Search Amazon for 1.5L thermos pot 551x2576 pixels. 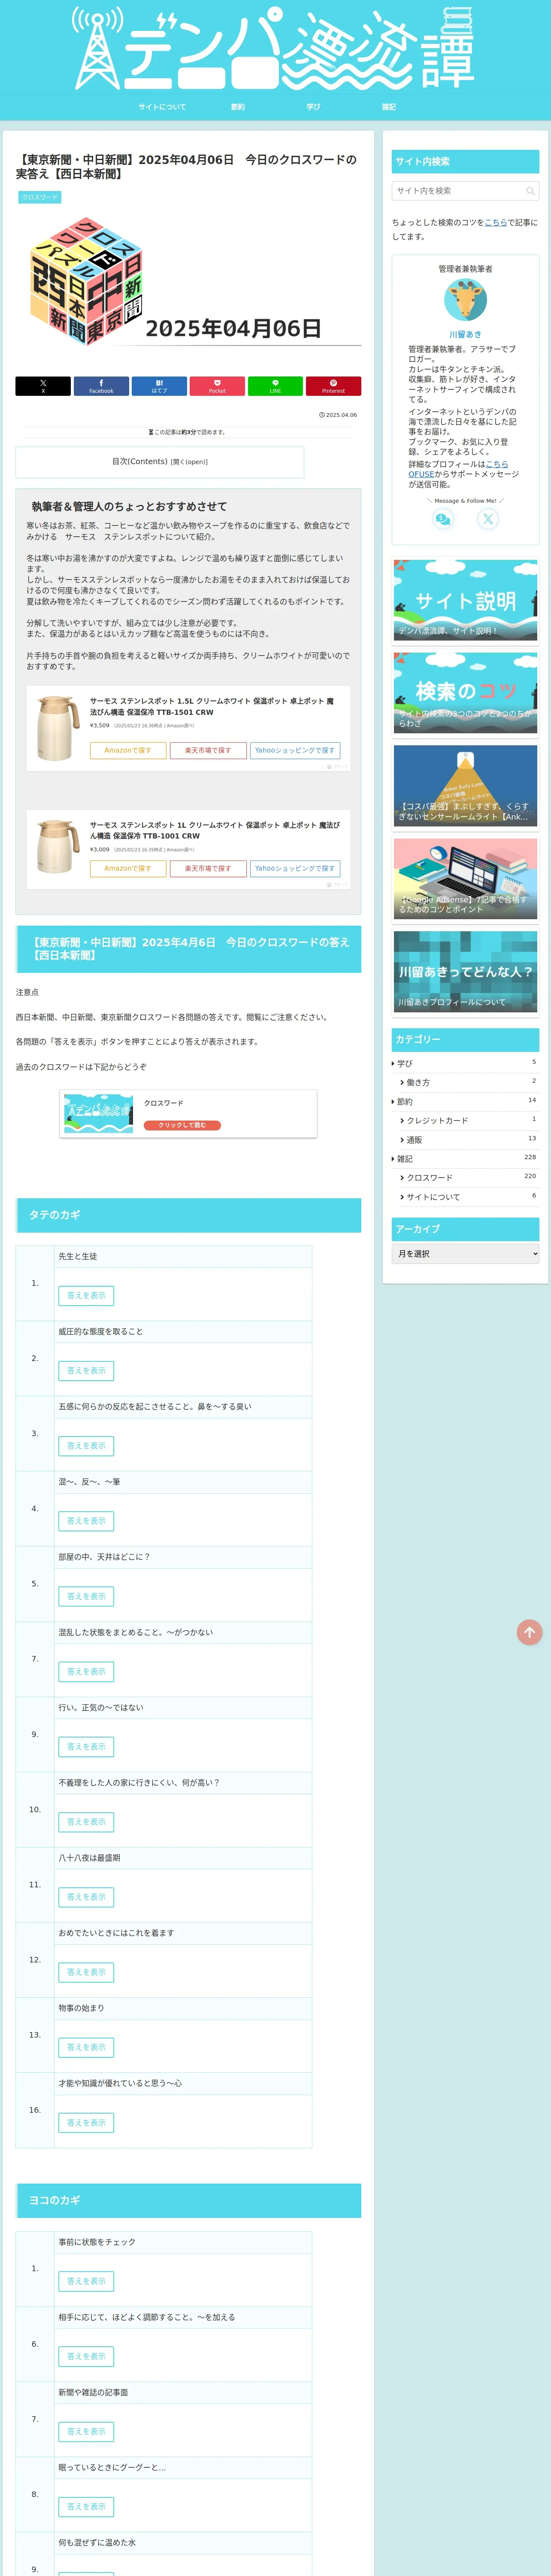[128, 750]
